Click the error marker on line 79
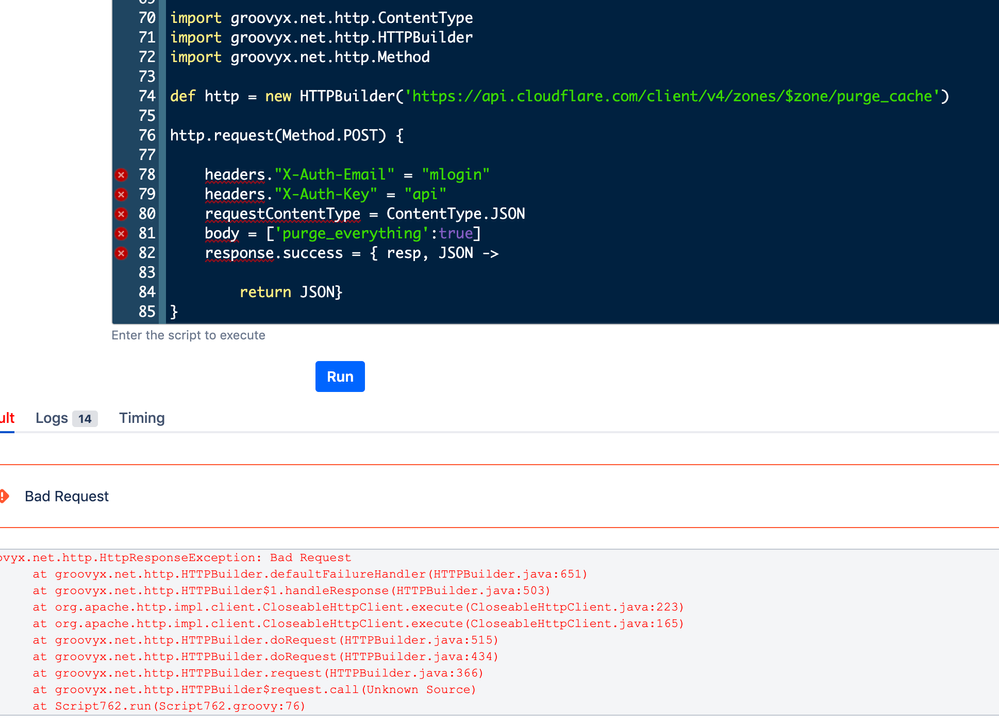Image resolution: width=999 pixels, height=719 pixels. click(x=121, y=194)
